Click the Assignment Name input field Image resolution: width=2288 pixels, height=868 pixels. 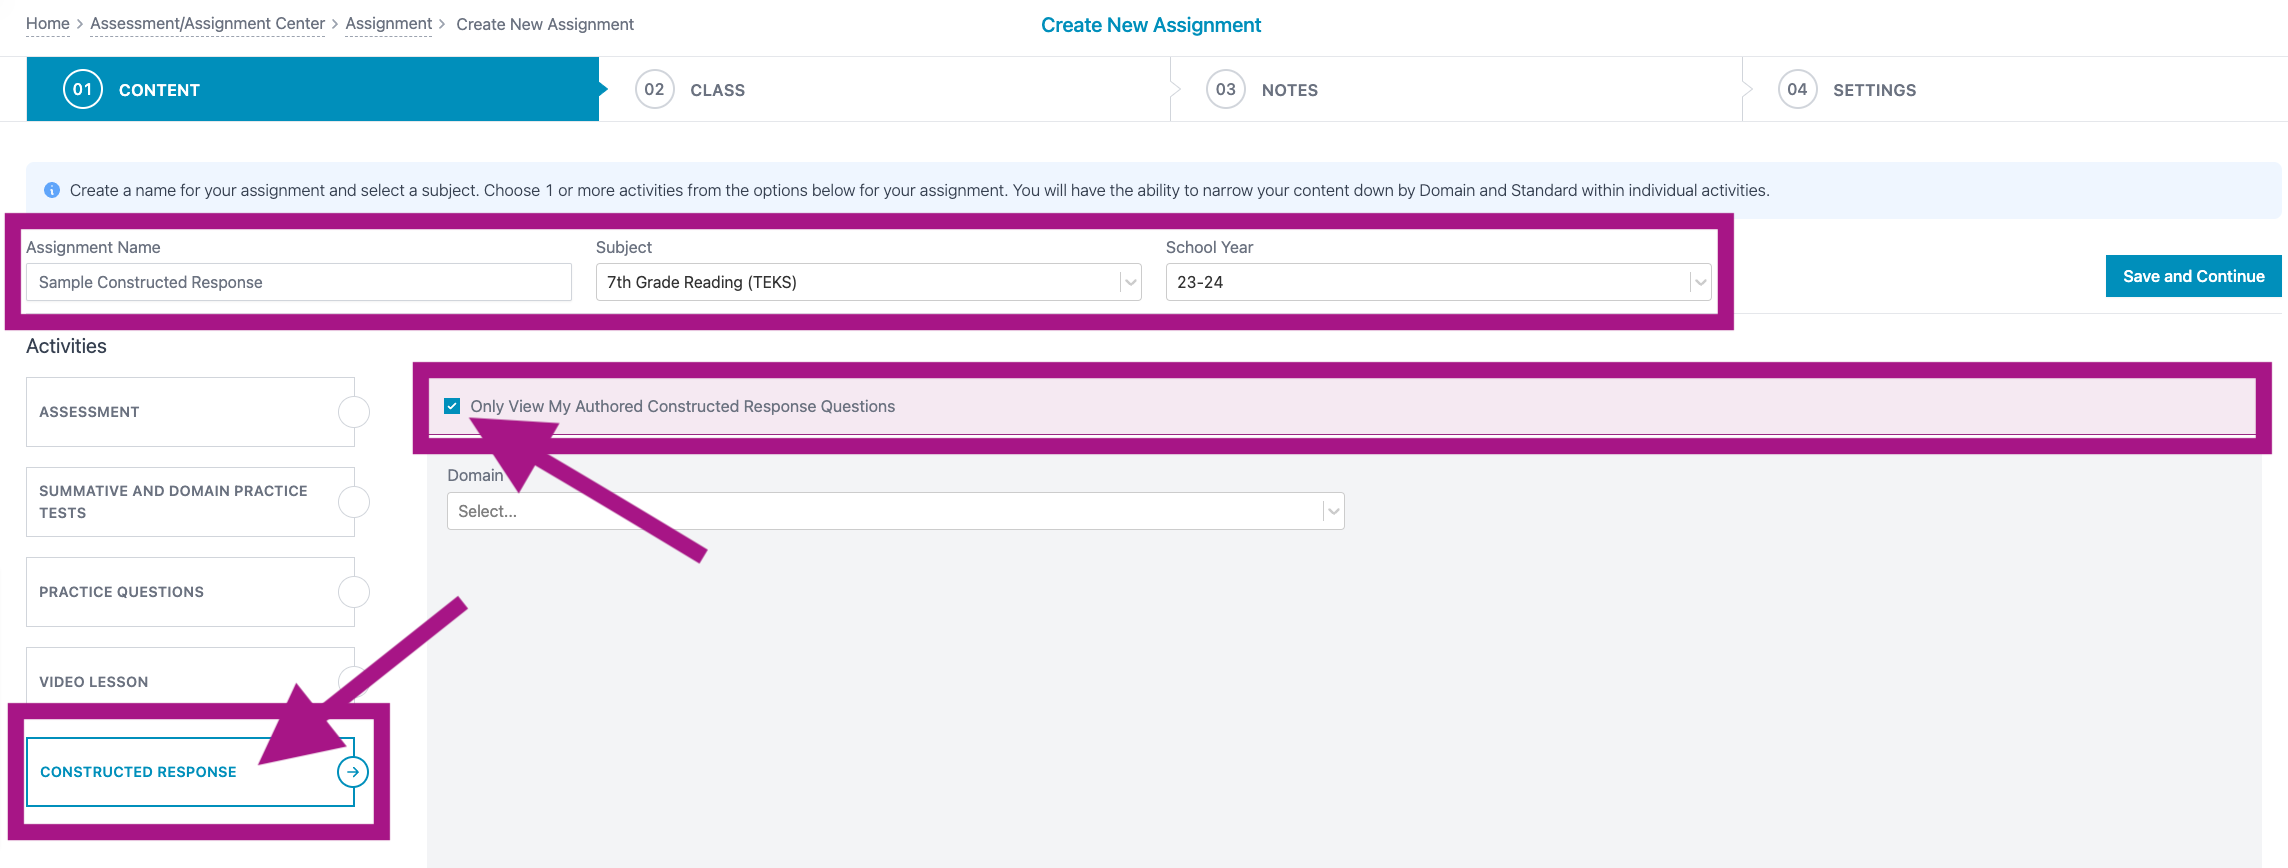coord(299,282)
